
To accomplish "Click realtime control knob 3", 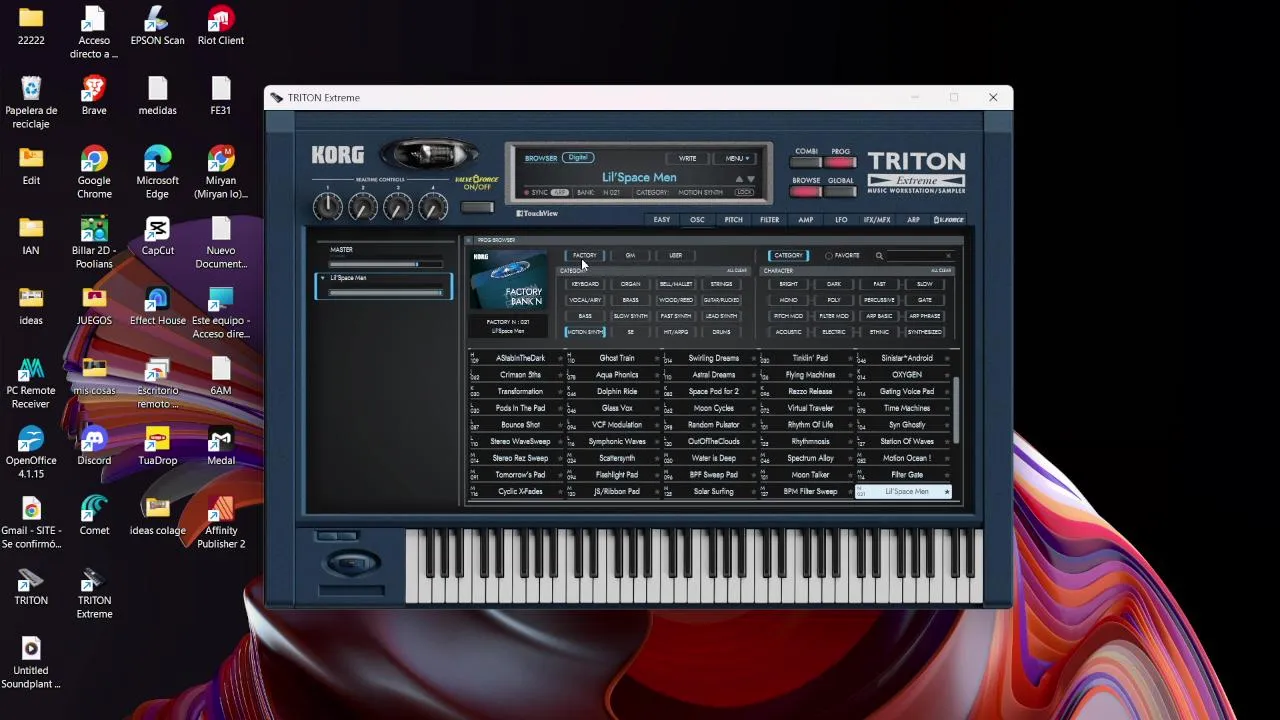I will point(398,207).
